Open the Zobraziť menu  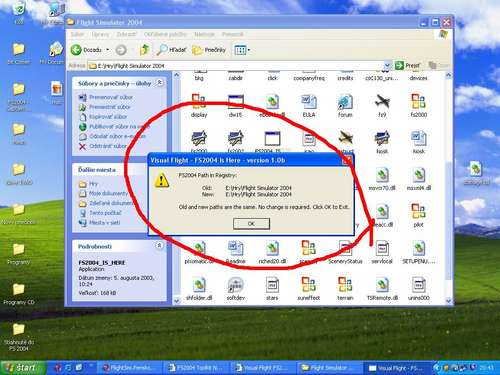pyautogui.click(x=126, y=34)
